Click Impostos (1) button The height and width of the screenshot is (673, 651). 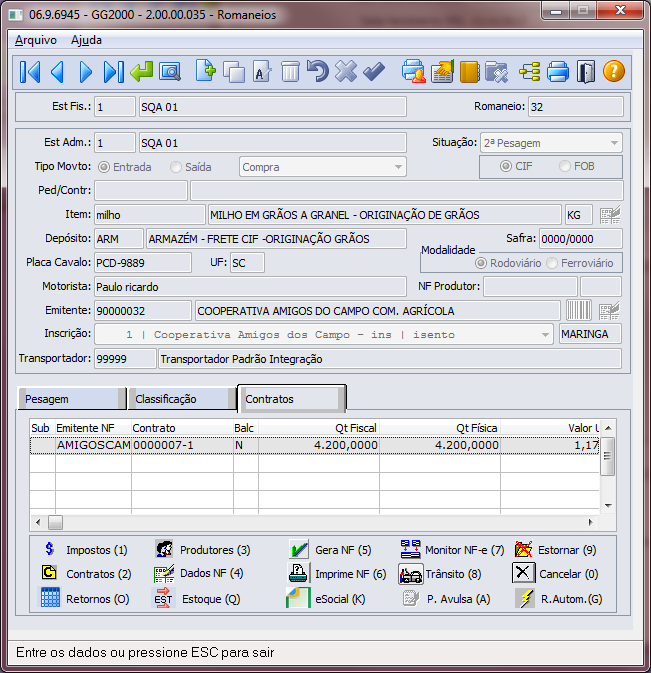pyautogui.click(x=85, y=550)
